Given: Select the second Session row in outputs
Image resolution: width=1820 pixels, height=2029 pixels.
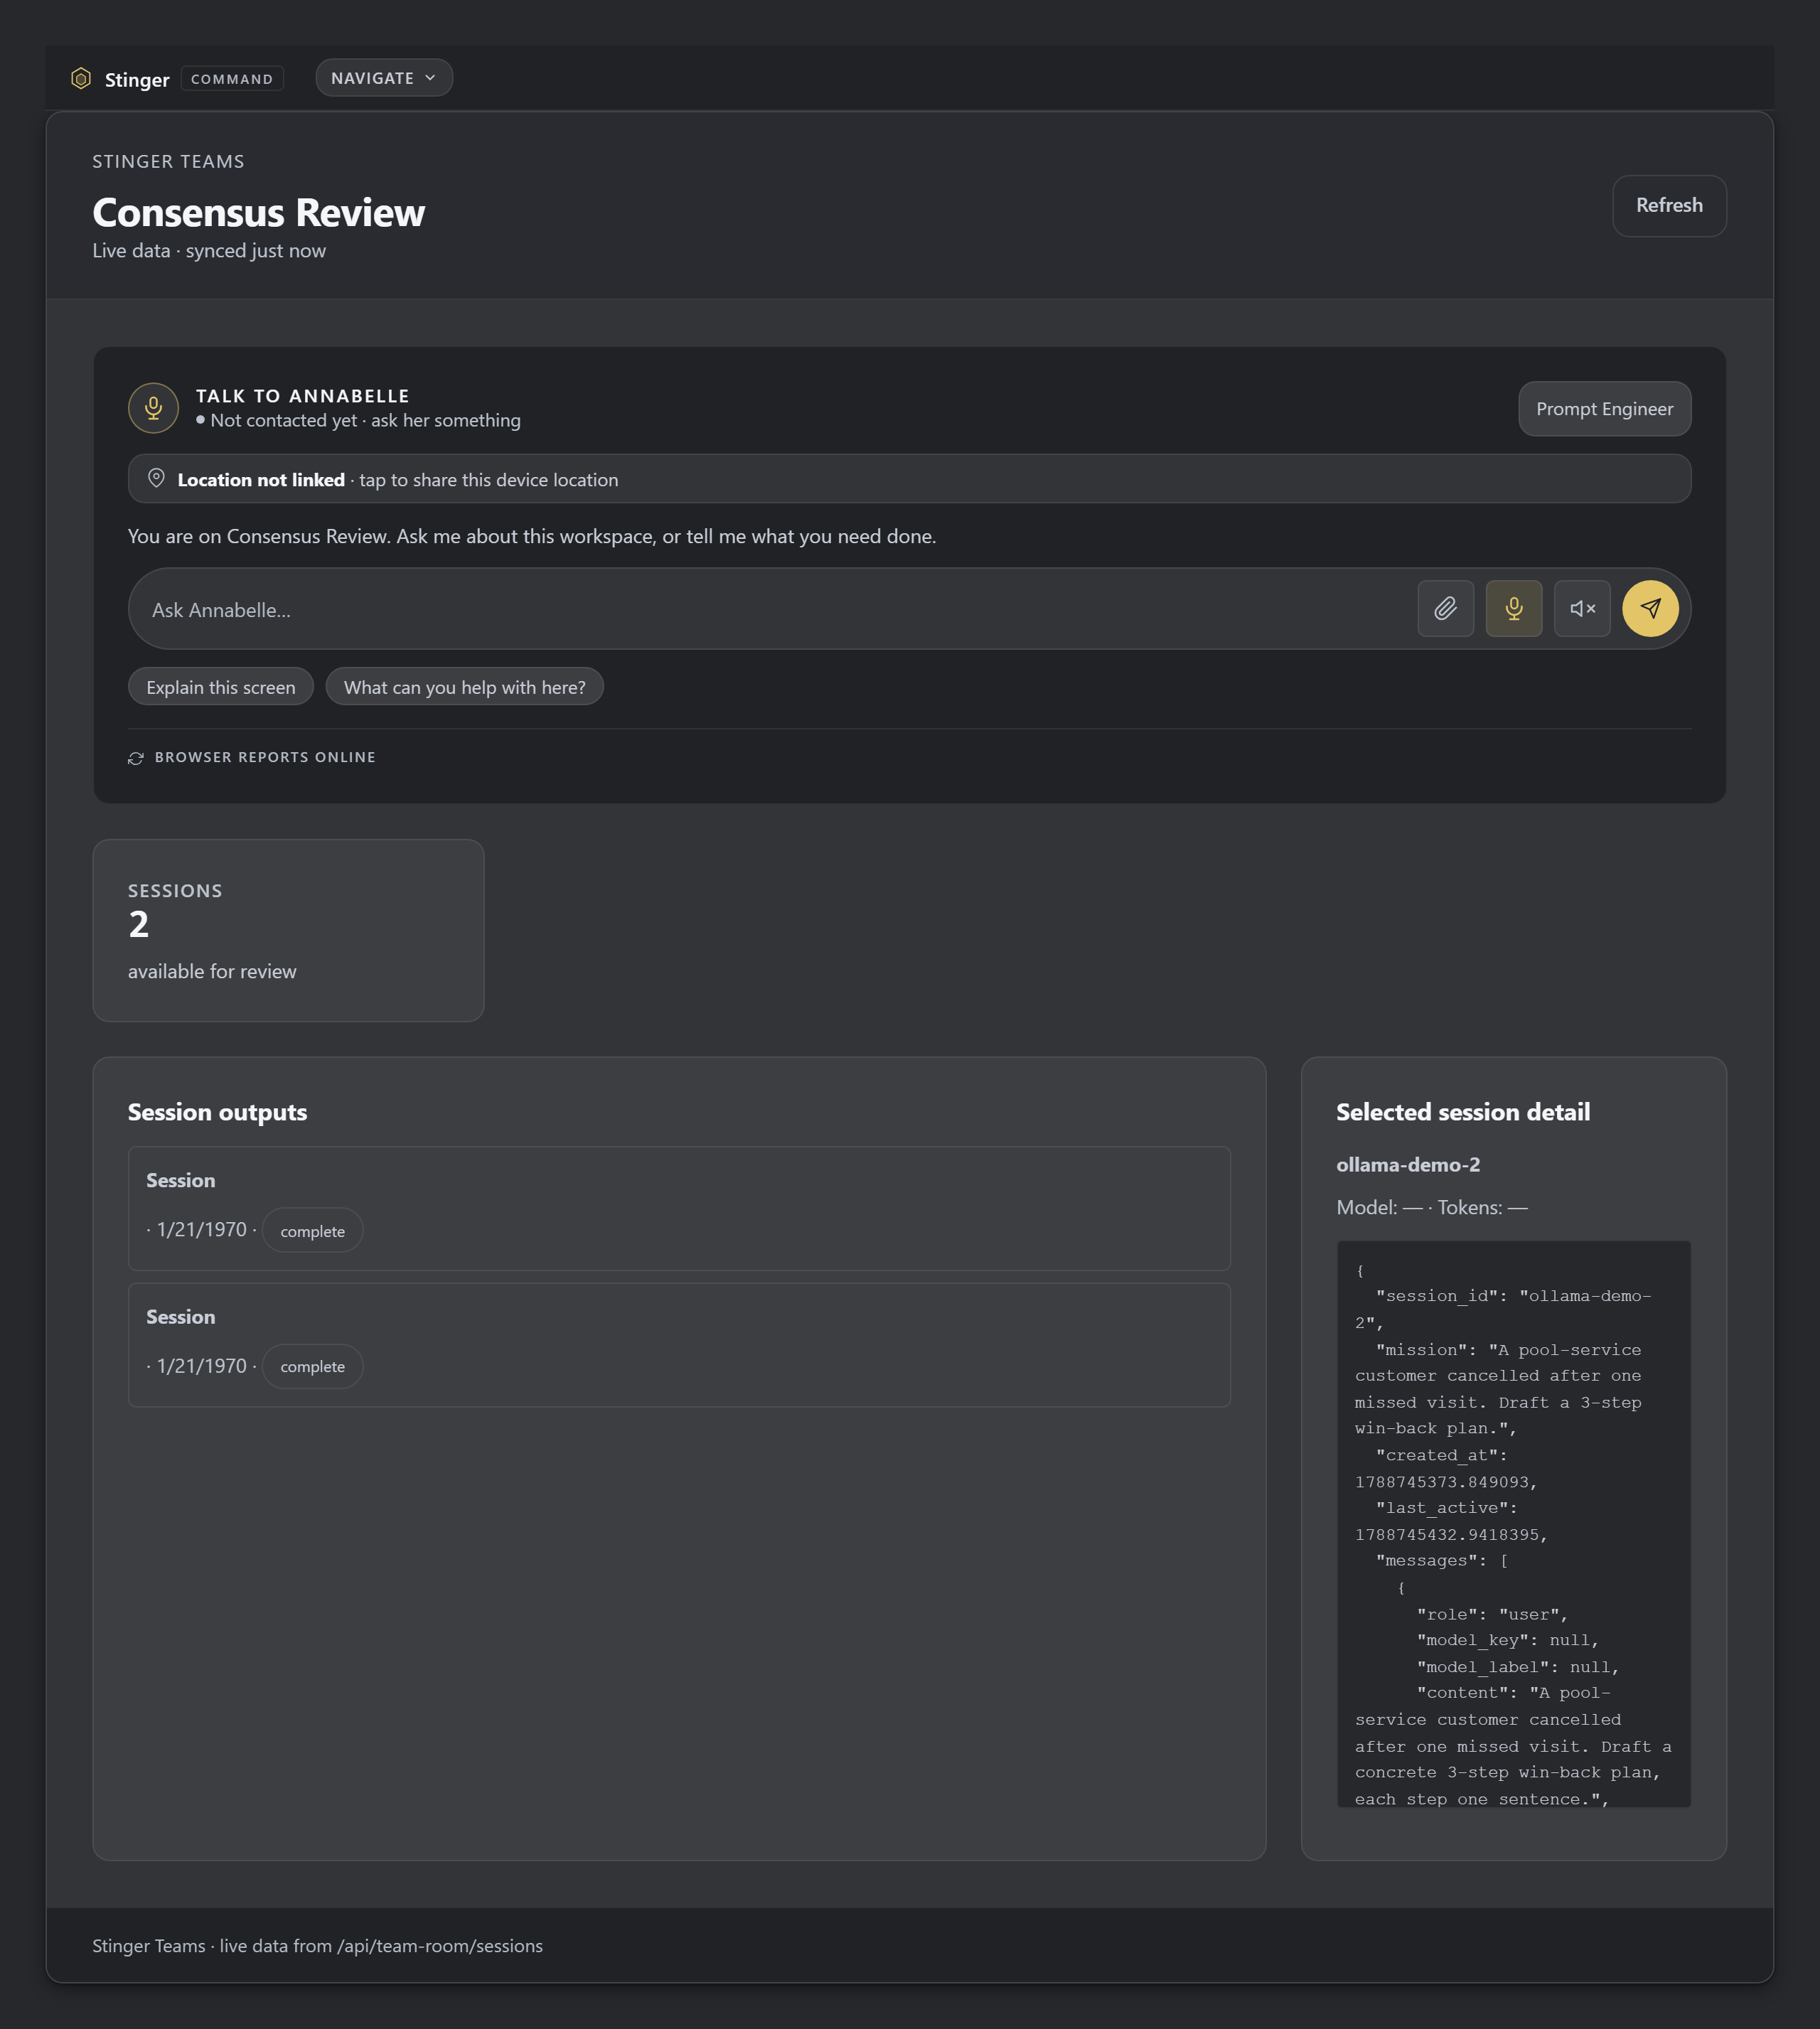Looking at the screenshot, I should [679, 1345].
